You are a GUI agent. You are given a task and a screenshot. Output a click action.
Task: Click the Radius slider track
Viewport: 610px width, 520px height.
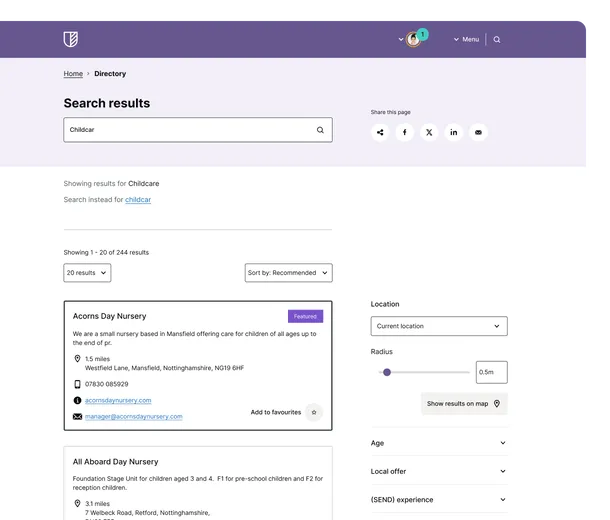(424, 372)
